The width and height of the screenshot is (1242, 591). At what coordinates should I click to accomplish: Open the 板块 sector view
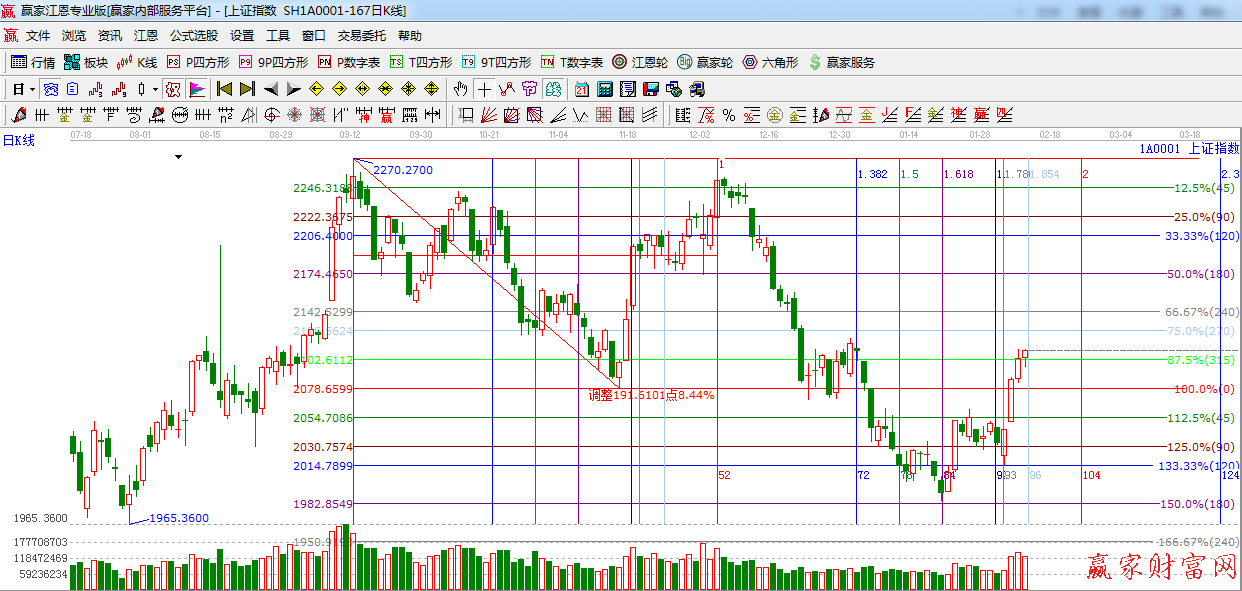(x=86, y=62)
